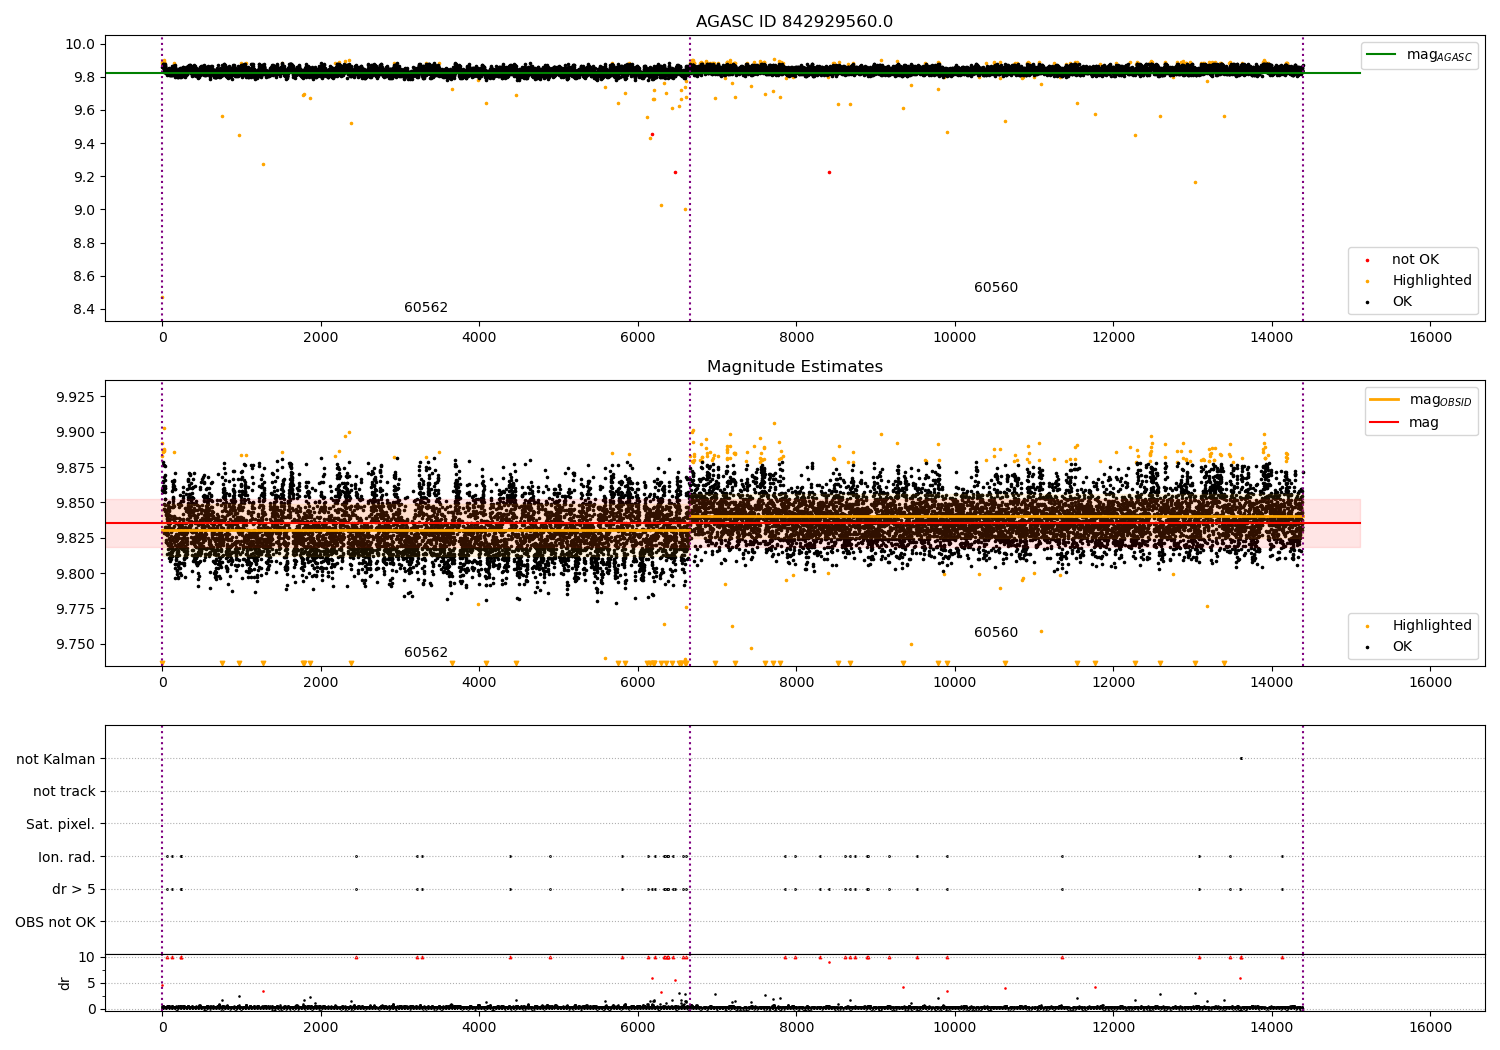This screenshot has width=1500, height=1050.
Task: Click the '8.4' y-axis tick label
Action: click(x=84, y=309)
